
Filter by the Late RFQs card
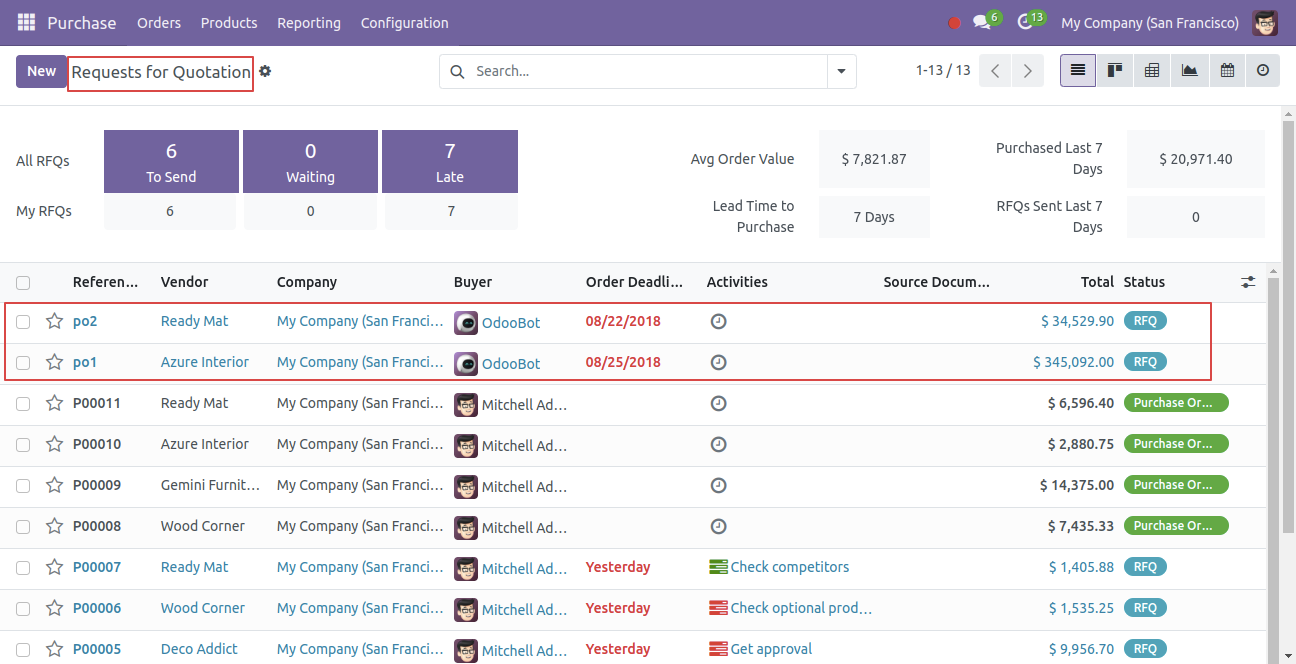click(450, 161)
